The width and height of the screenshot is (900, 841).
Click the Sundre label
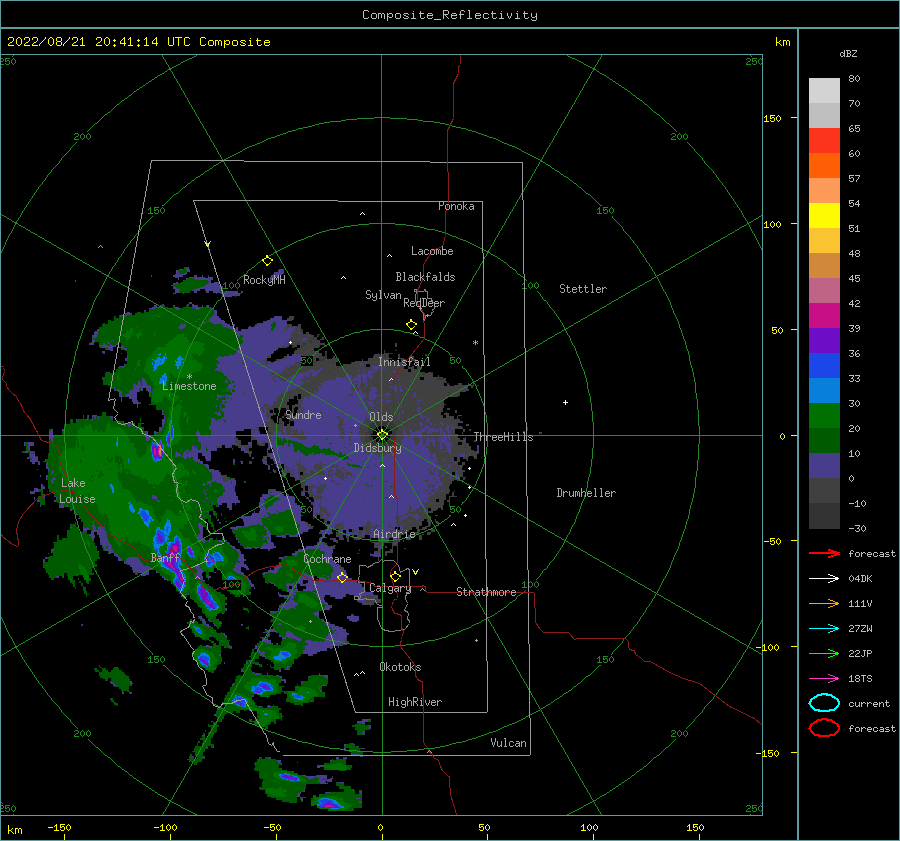(x=303, y=414)
